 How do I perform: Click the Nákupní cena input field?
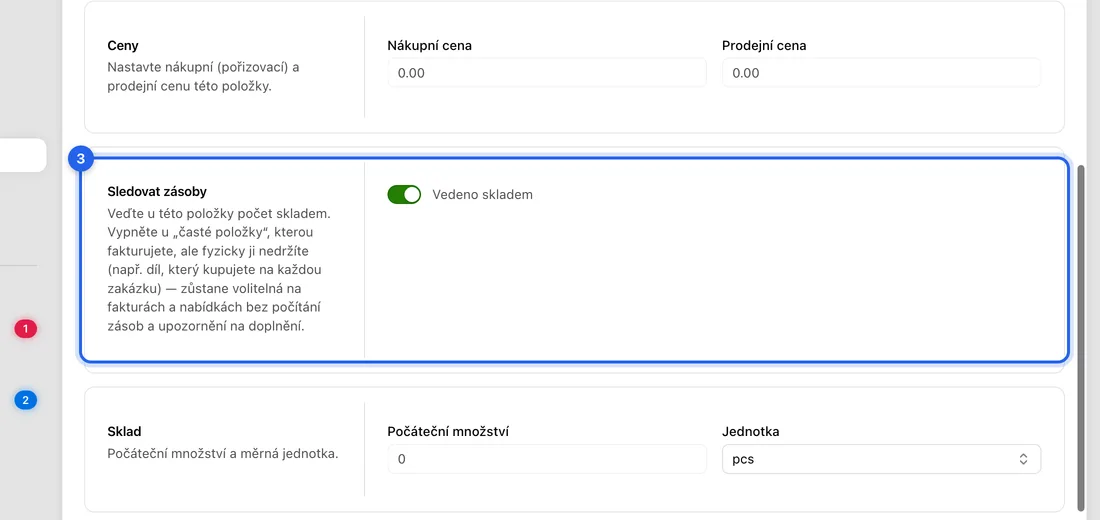pos(546,73)
